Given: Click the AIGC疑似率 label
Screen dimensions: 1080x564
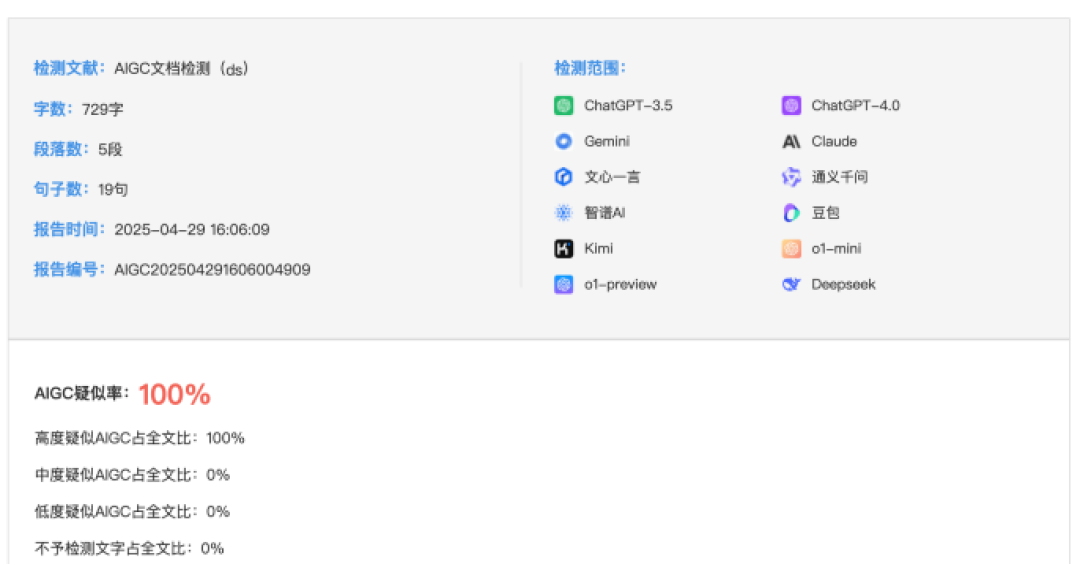Looking at the screenshot, I should coord(82,393).
